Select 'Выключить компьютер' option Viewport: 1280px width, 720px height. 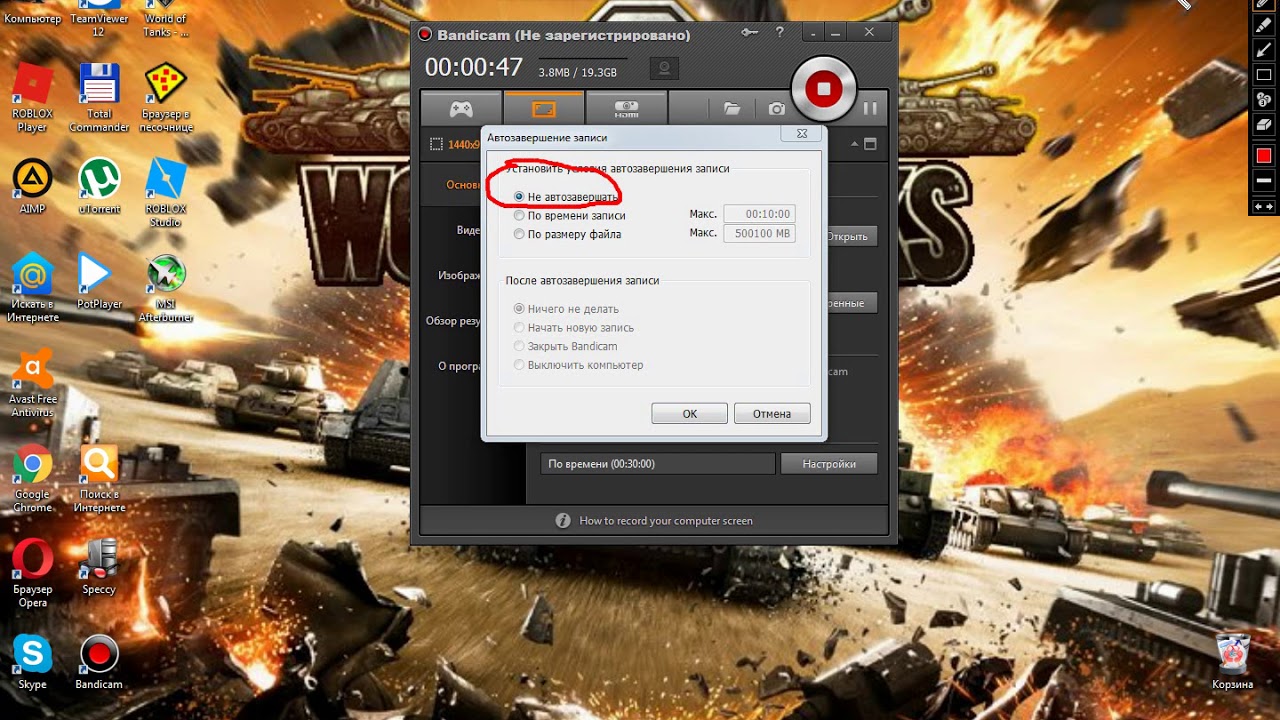[x=519, y=365]
